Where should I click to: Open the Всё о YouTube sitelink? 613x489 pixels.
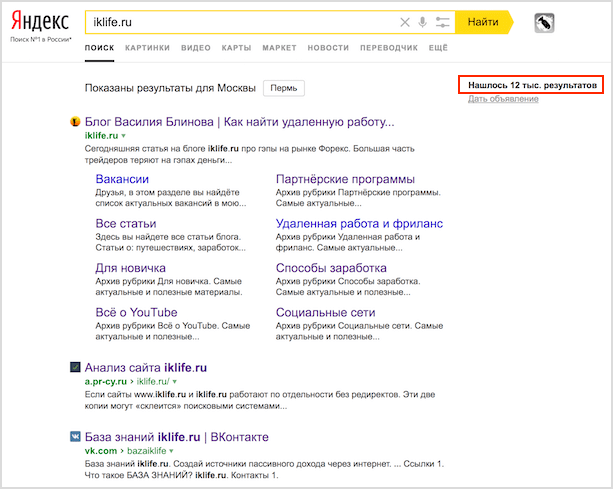click(x=136, y=312)
